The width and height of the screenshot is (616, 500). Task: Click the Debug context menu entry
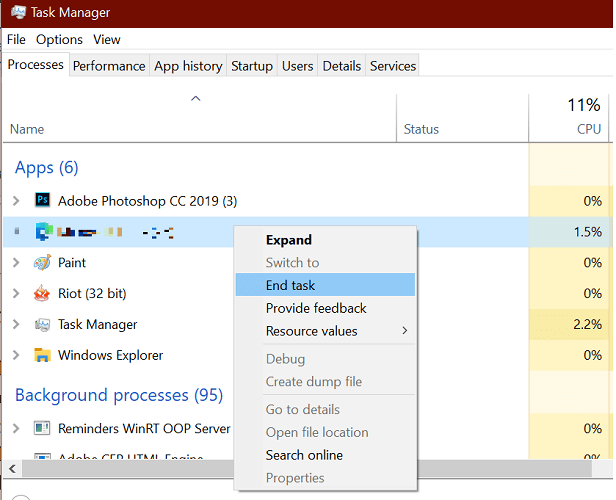coord(325,359)
